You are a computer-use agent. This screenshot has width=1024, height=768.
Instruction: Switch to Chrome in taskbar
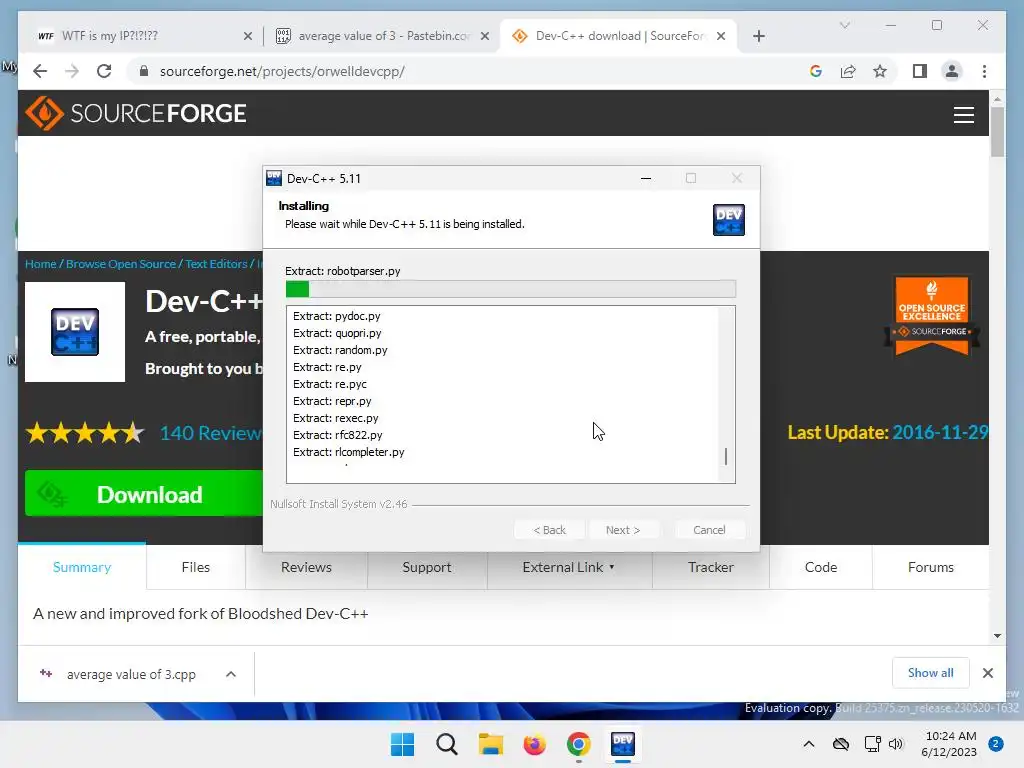(x=579, y=744)
